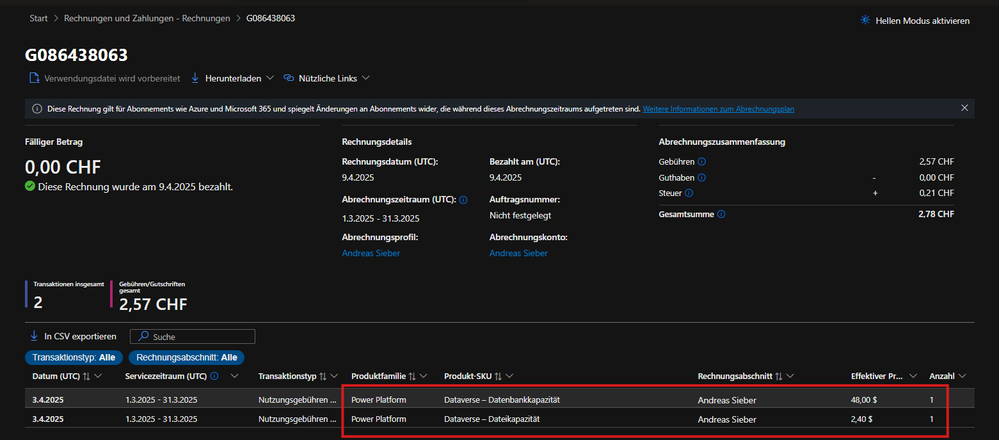This screenshot has height=440, width=999.
Task: Click the Herunterladen button label
Action: pos(233,78)
